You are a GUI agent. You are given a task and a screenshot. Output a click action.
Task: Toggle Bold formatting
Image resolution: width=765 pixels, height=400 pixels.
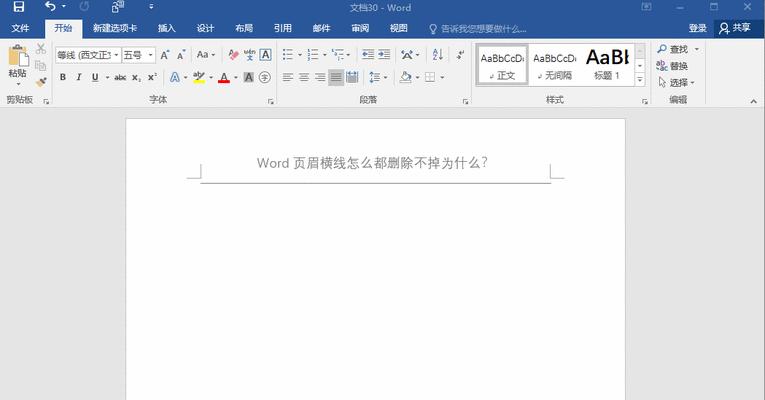(63, 77)
